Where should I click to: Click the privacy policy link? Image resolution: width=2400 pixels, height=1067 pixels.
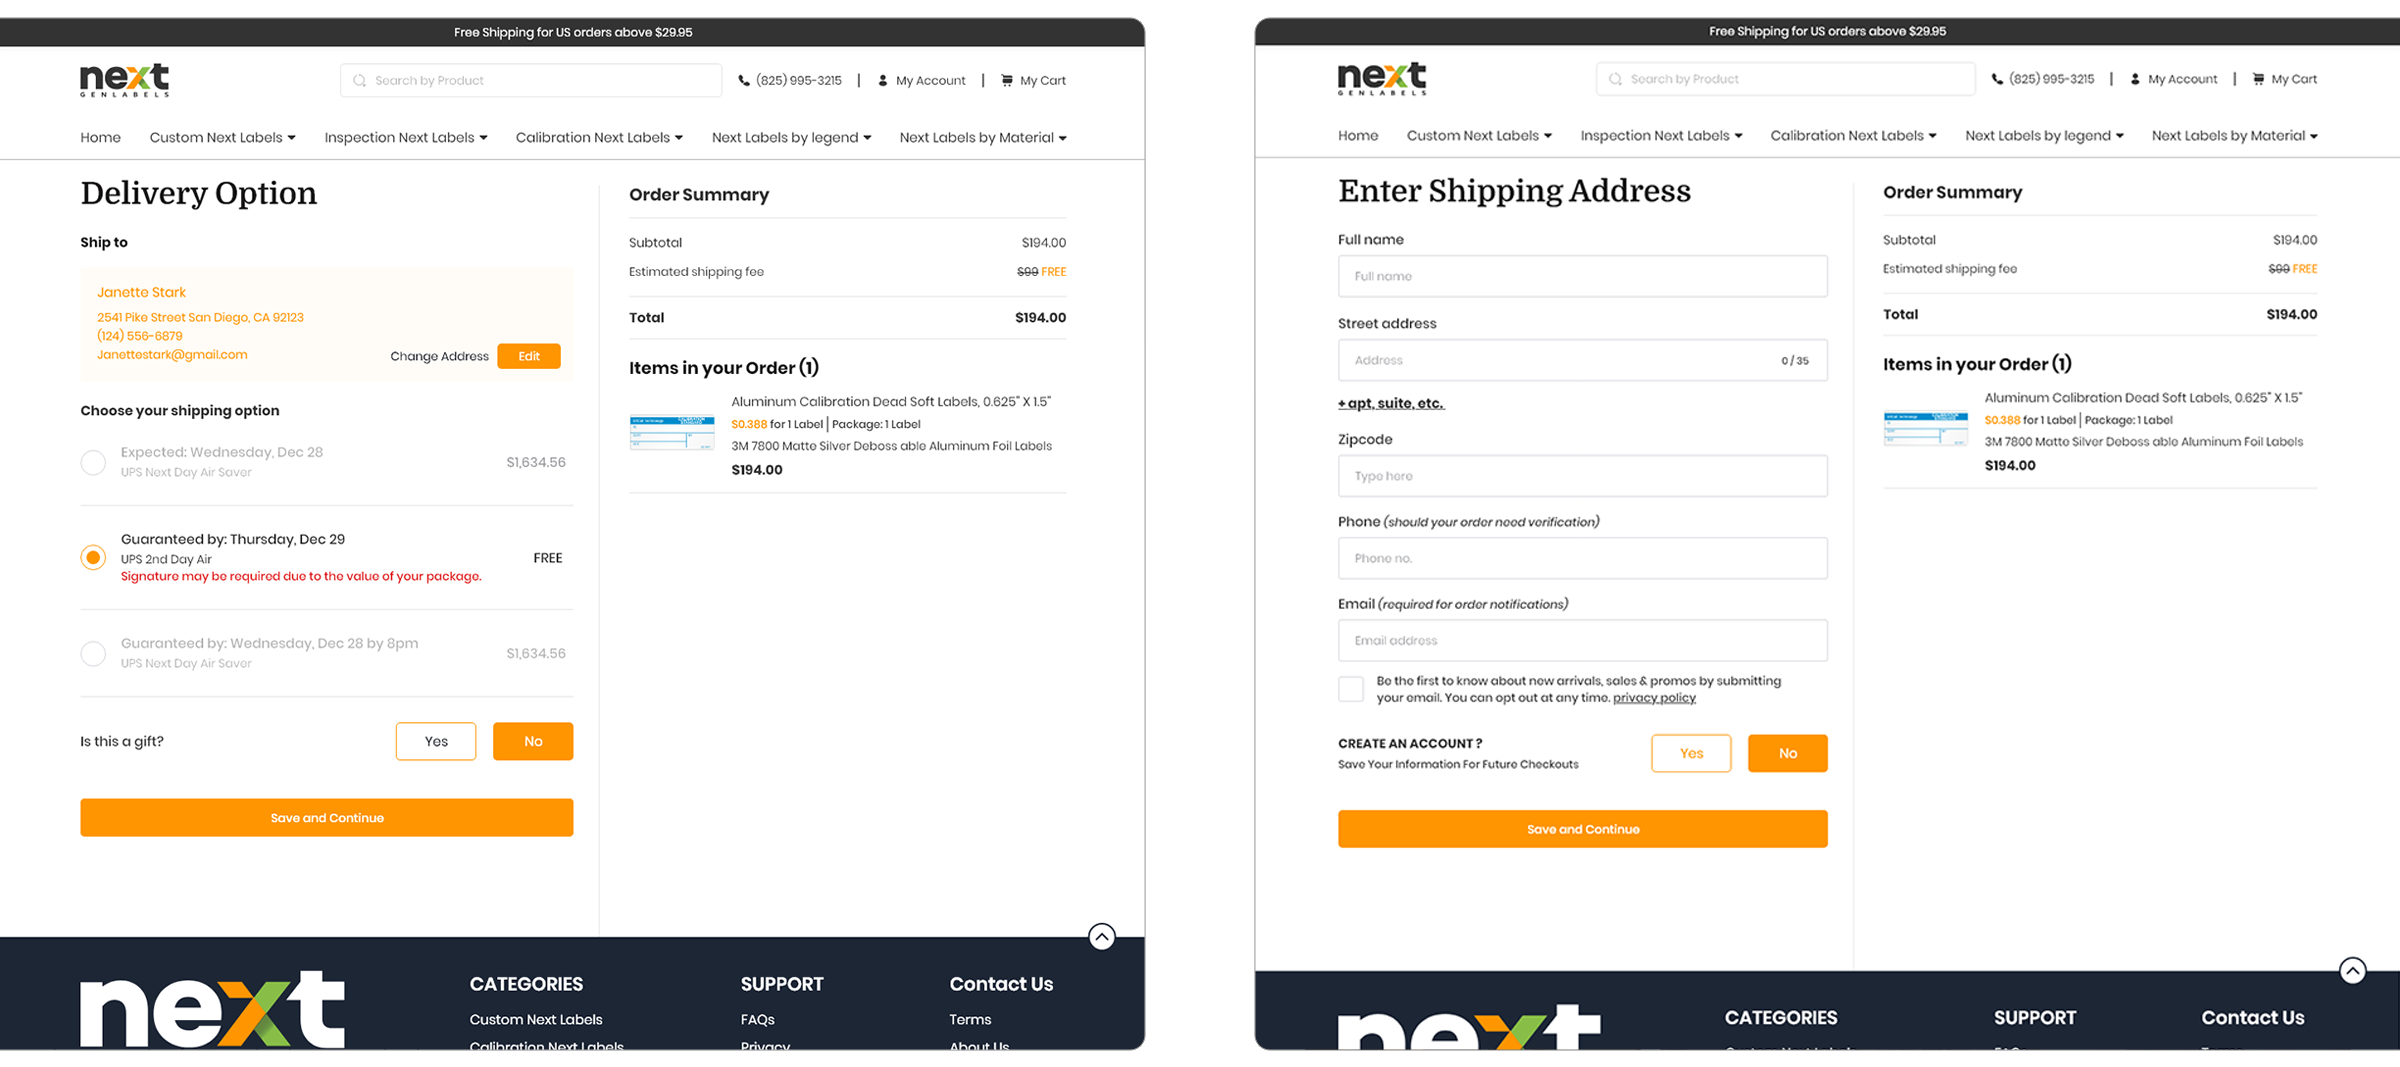[x=1654, y=698]
